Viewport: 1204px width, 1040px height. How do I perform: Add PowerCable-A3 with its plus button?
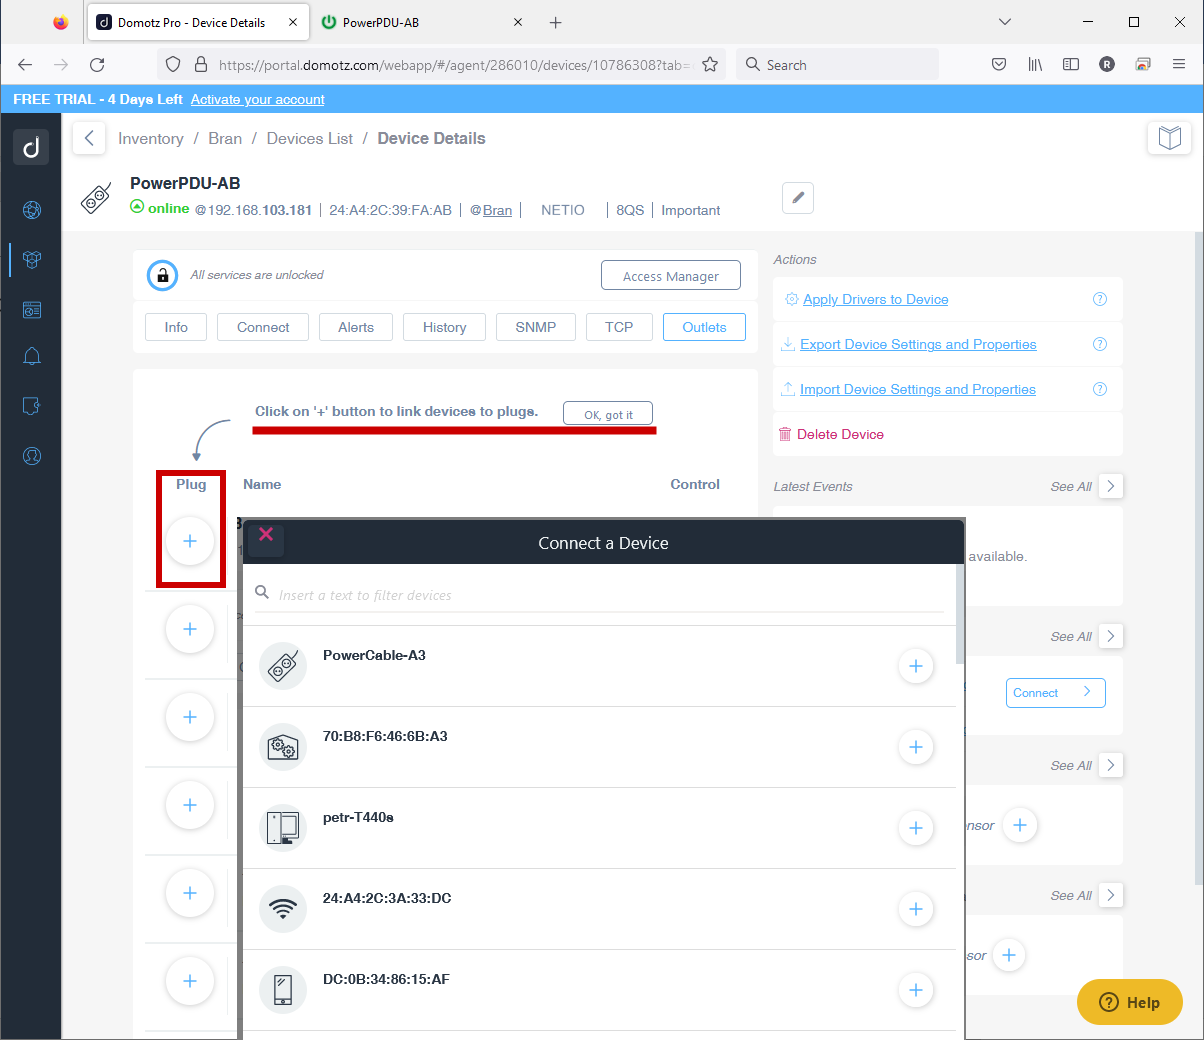(x=915, y=666)
